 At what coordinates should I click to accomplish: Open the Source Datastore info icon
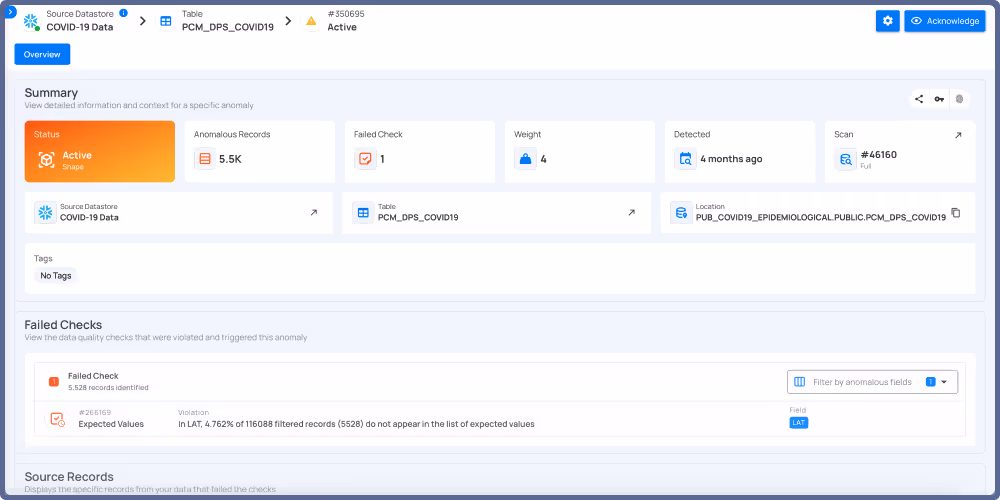(124, 13)
